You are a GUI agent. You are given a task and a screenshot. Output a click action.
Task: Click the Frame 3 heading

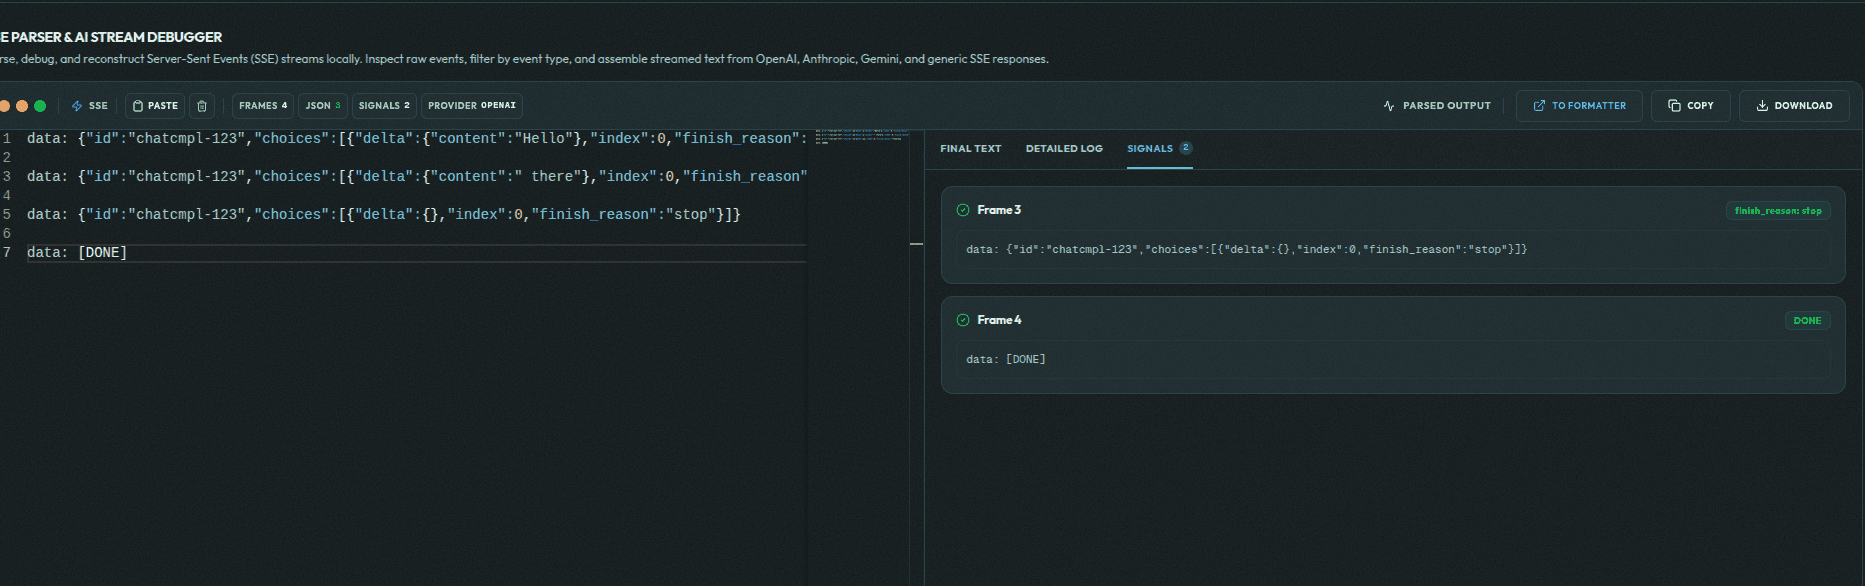tap(999, 210)
